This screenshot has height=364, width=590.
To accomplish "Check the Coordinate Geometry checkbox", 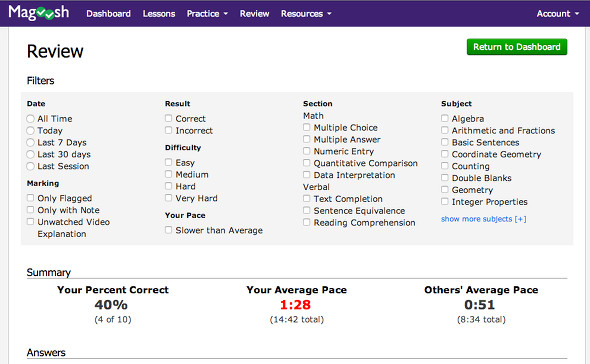I will 445,154.
